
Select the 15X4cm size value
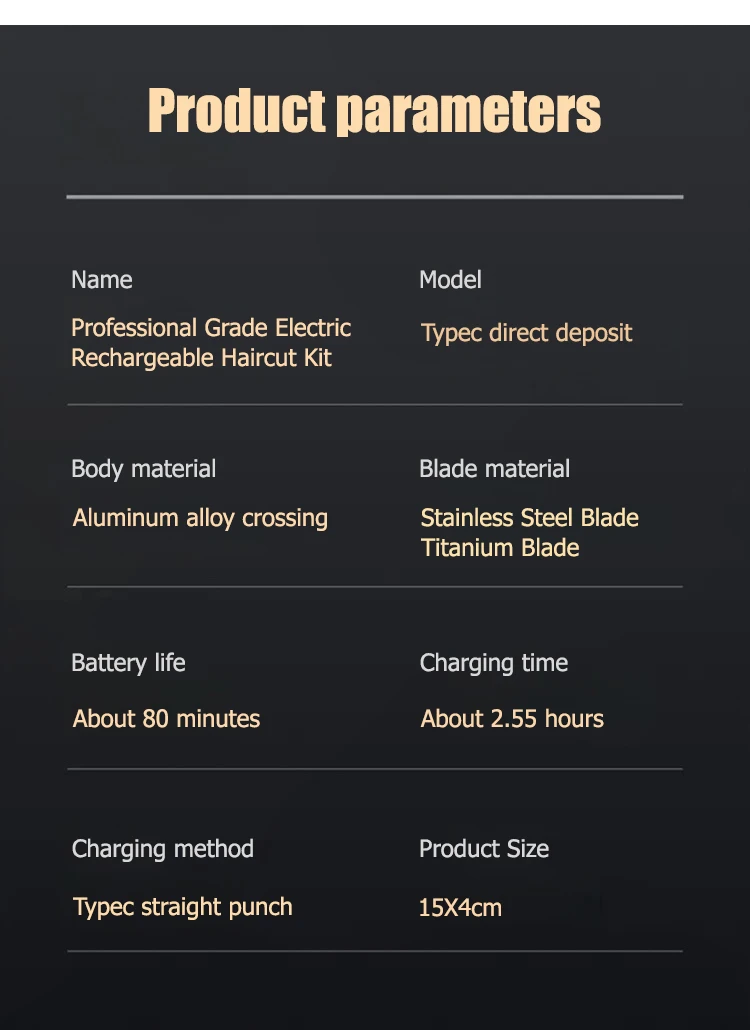(x=460, y=908)
